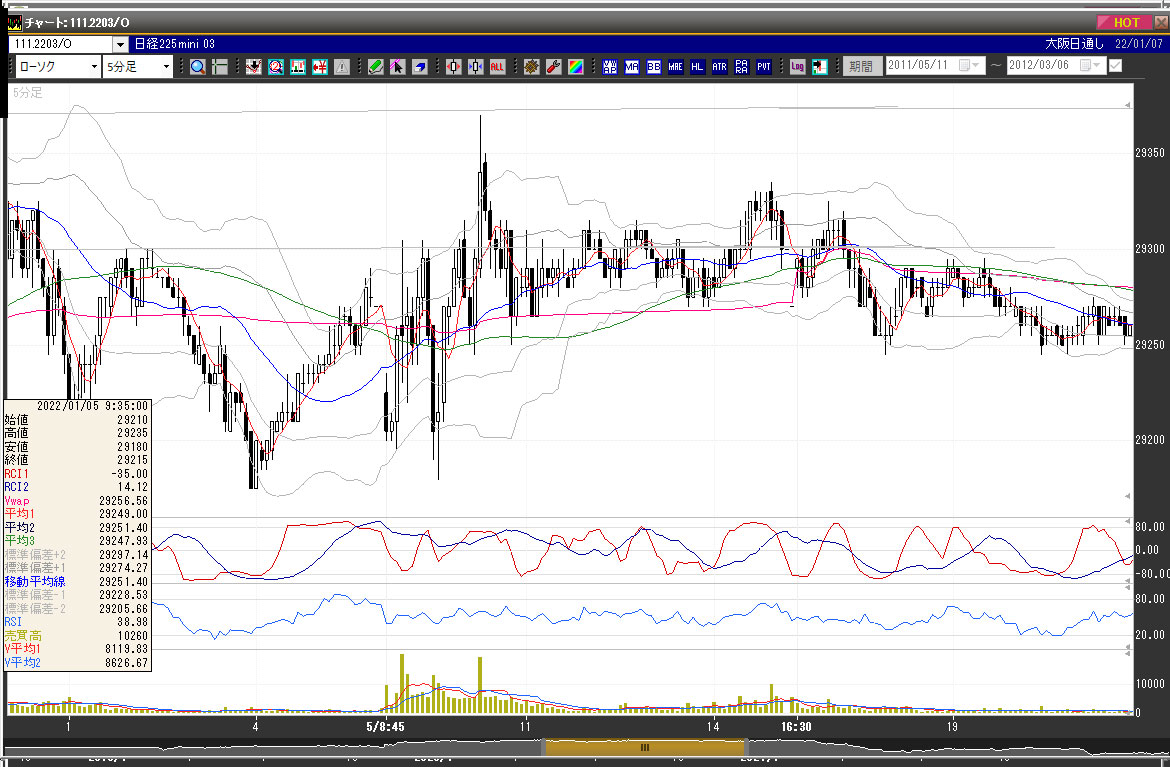Viewport: 1170px width, 767px height.
Task: Close the chart window
Action: [x=1161, y=22]
